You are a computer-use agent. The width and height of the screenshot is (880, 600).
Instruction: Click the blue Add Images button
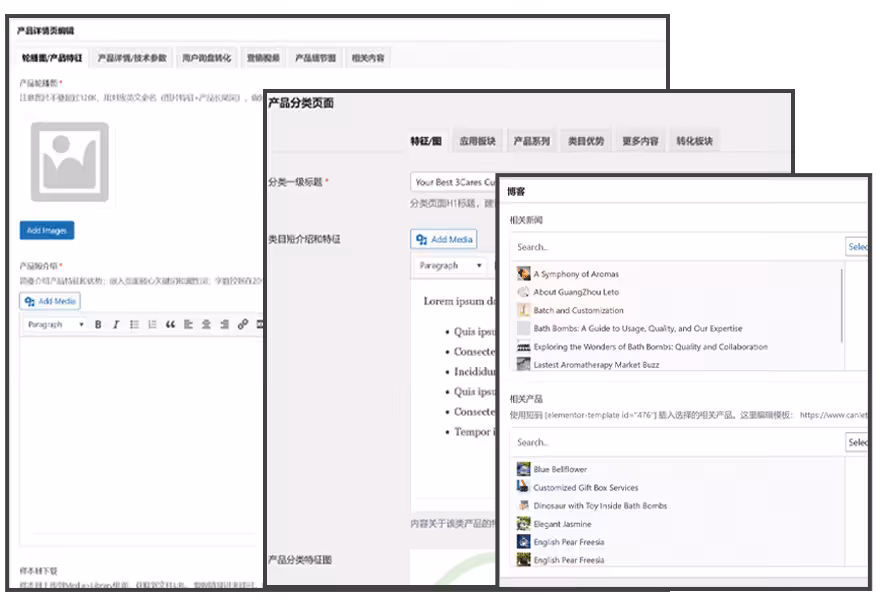point(47,230)
